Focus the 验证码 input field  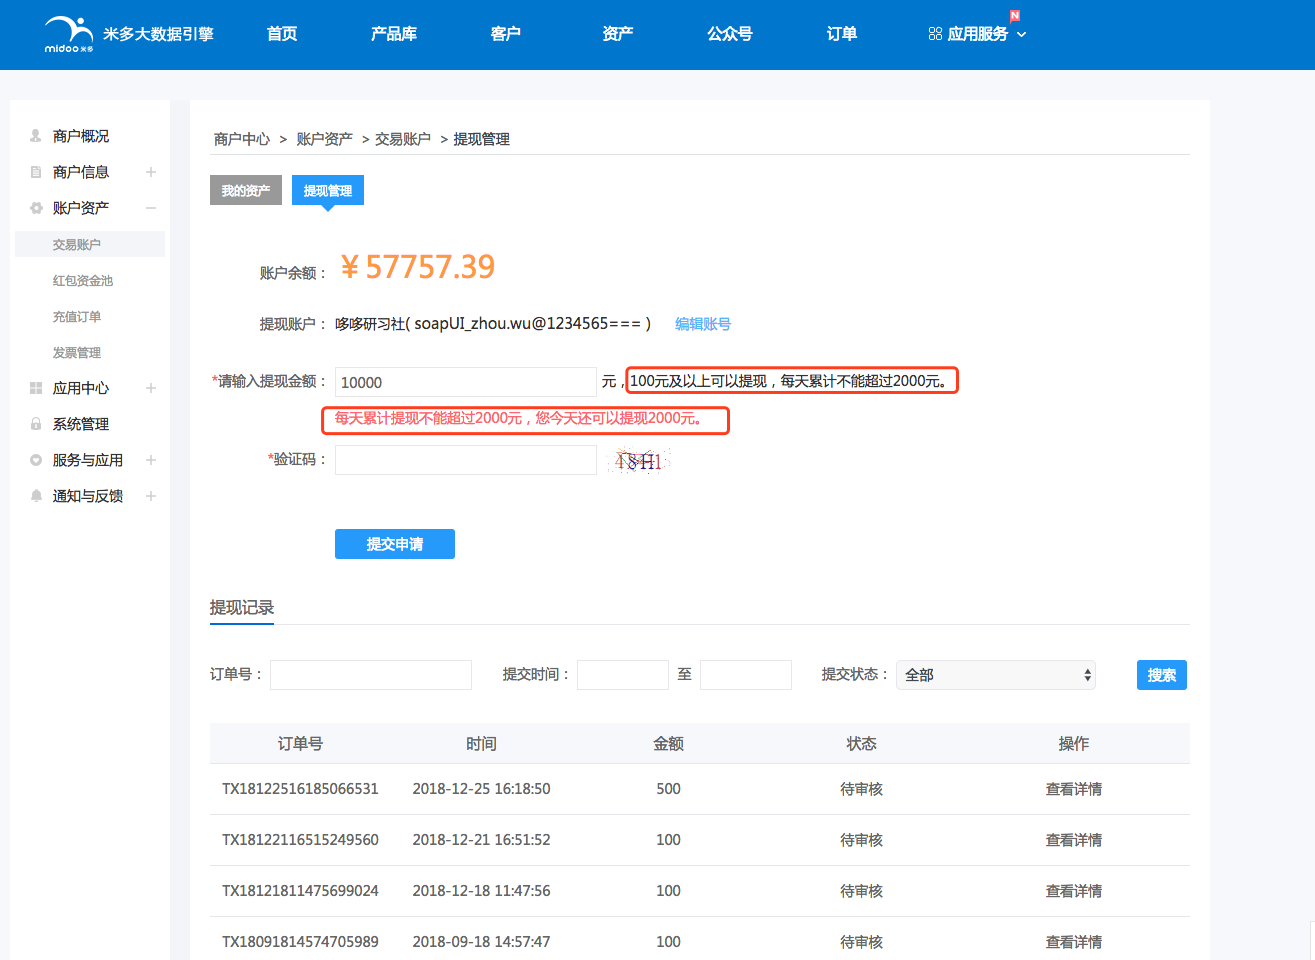point(466,460)
